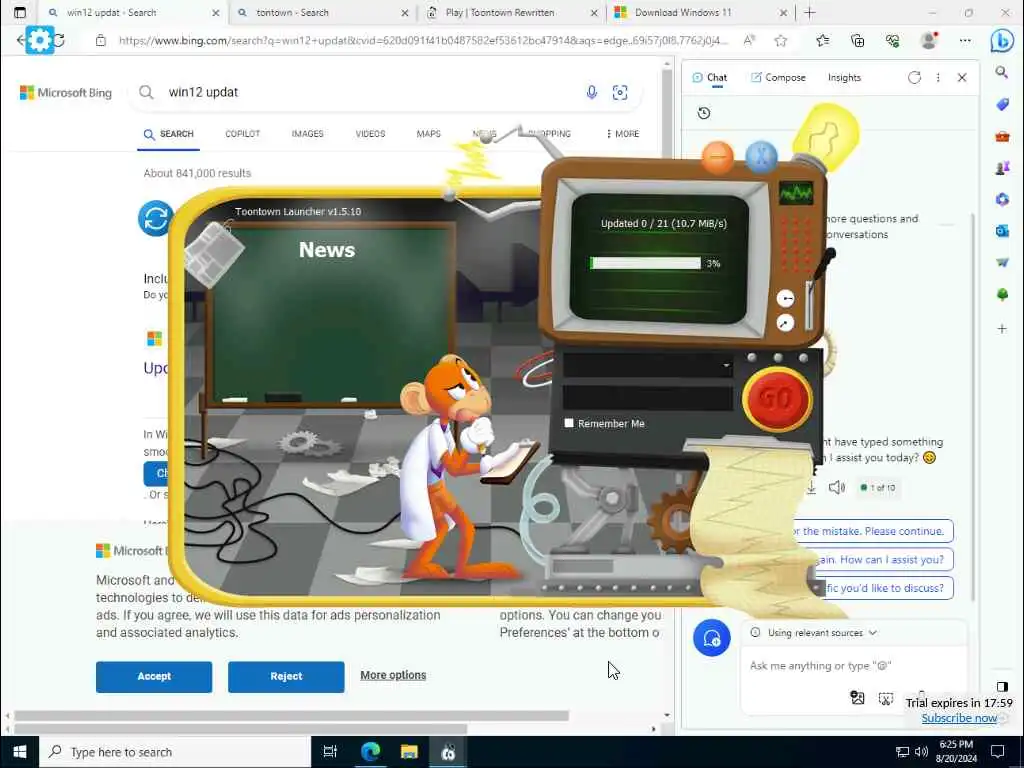The width and height of the screenshot is (1024, 768).
Task: Open File Explorer from the taskbar
Action: point(409,752)
